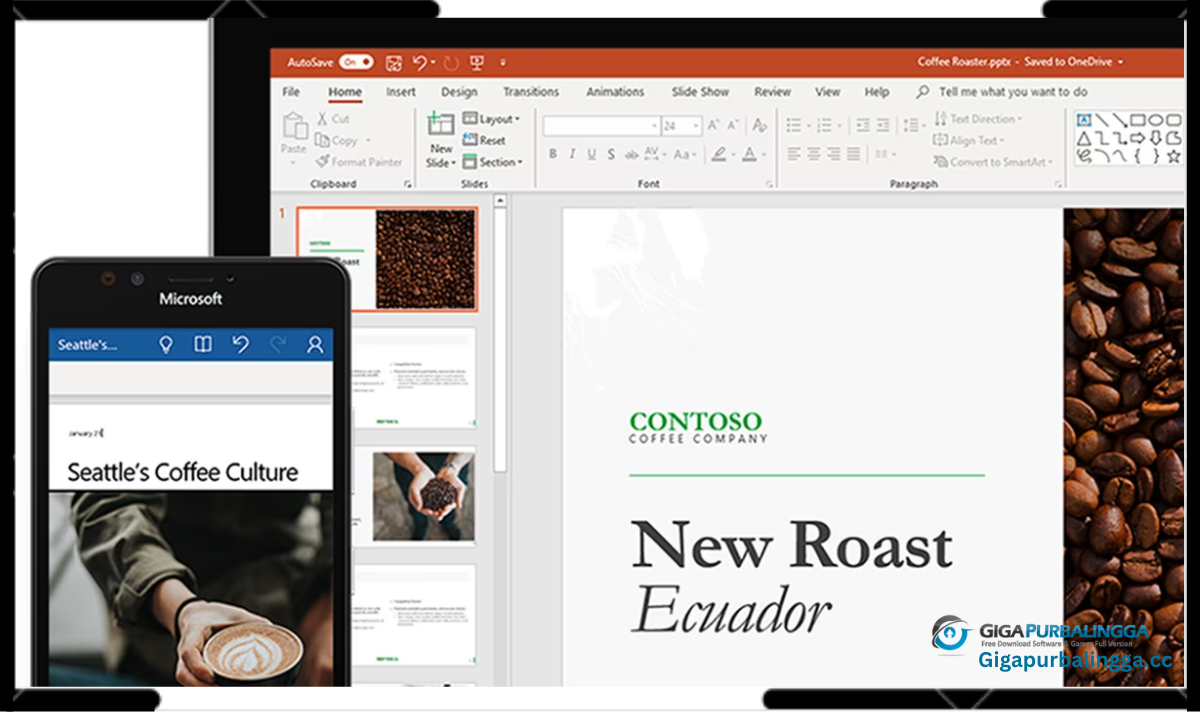
Task: Switch to the Design tab
Action: pos(459,92)
